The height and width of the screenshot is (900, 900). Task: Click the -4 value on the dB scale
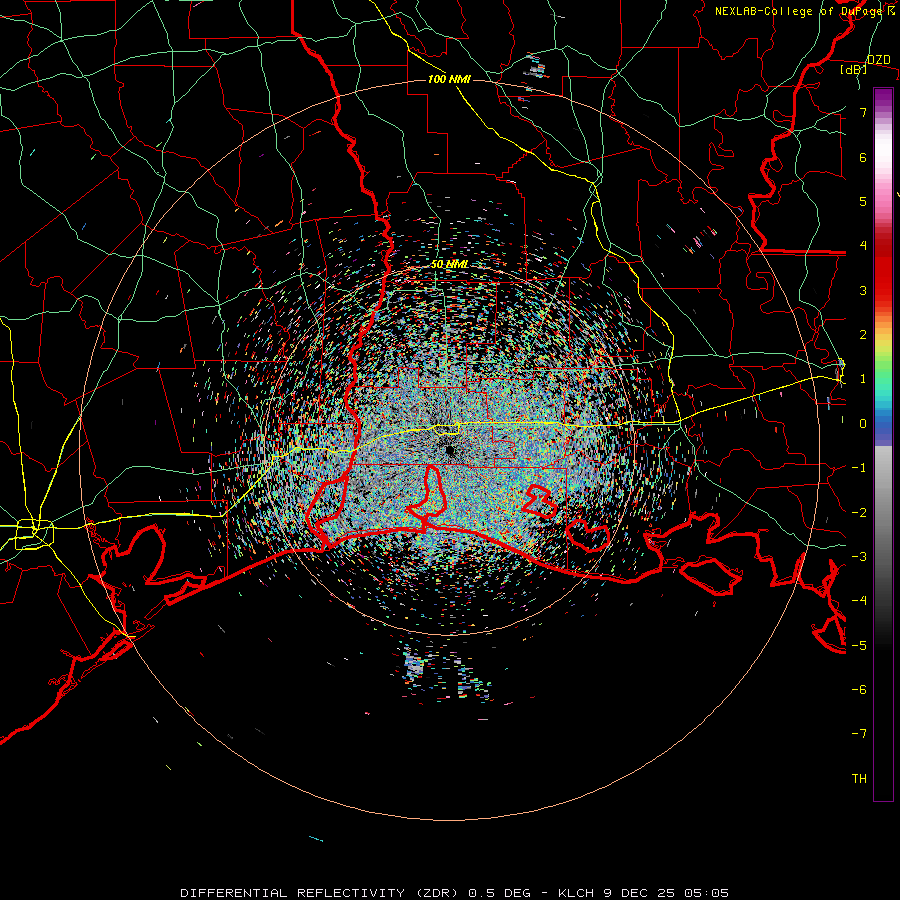pyautogui.click(x=859, y=600)
